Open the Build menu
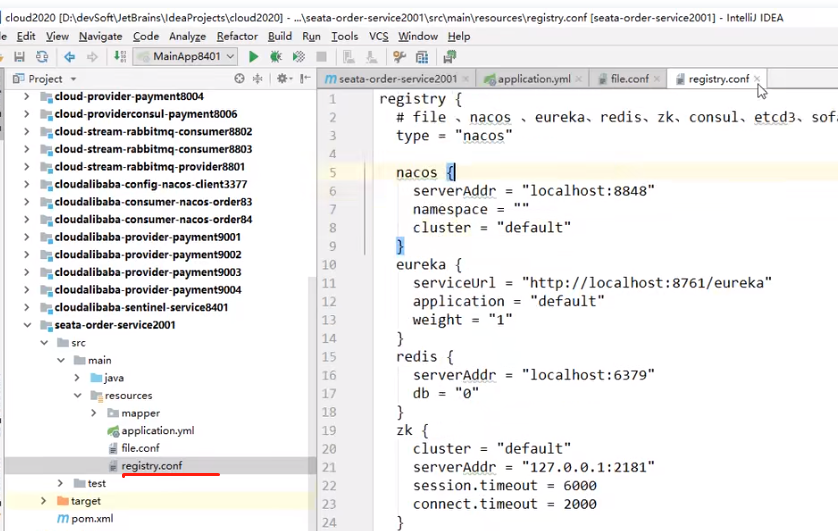838x531 pixels. point(280,36)
